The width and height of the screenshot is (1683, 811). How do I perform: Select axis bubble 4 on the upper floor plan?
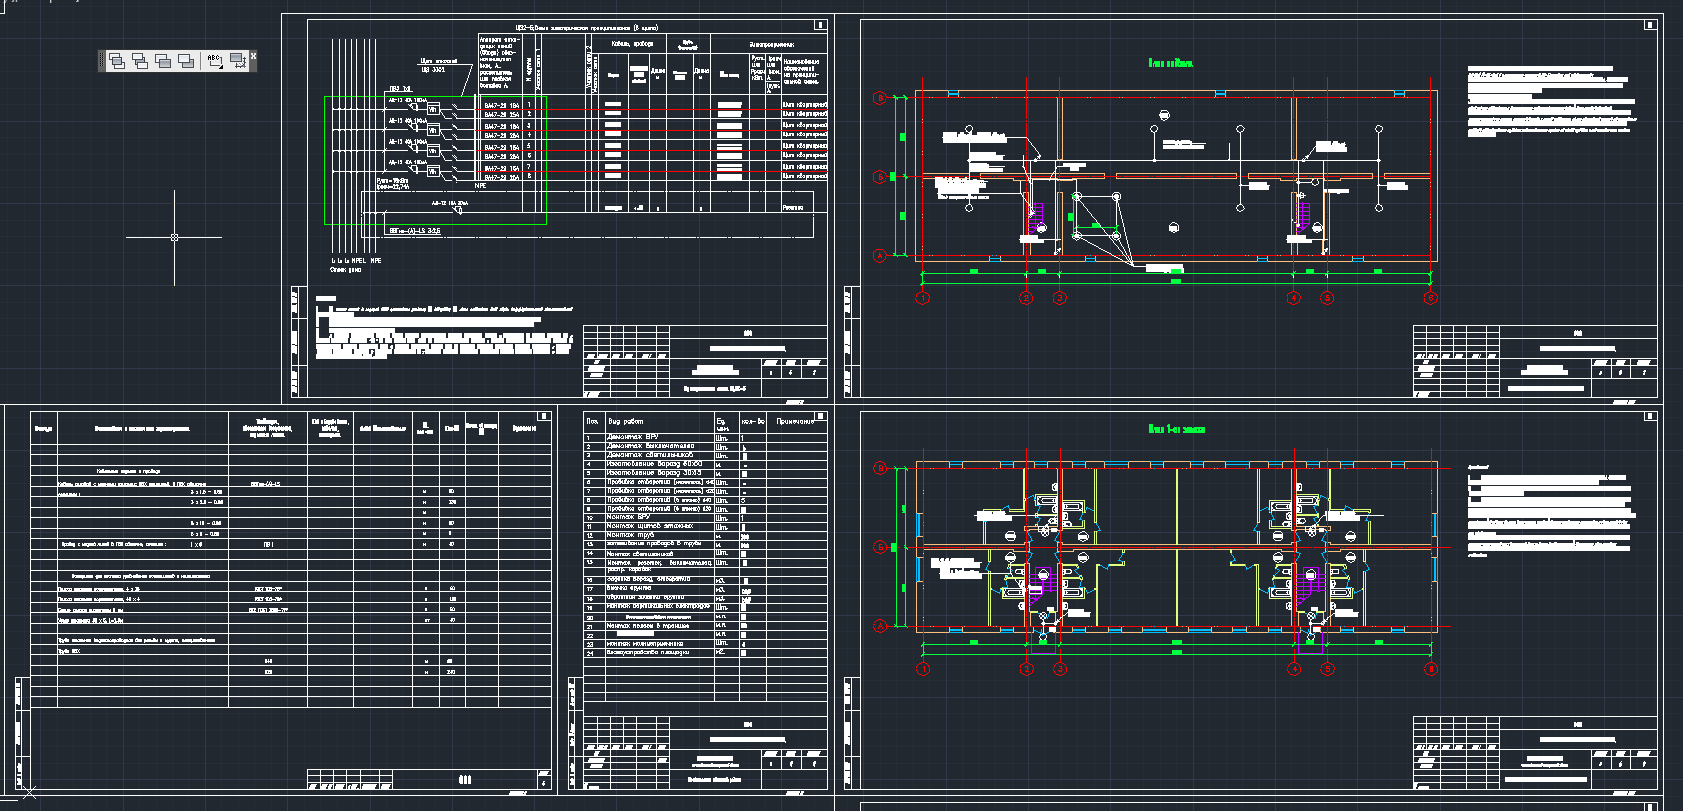1293,298
